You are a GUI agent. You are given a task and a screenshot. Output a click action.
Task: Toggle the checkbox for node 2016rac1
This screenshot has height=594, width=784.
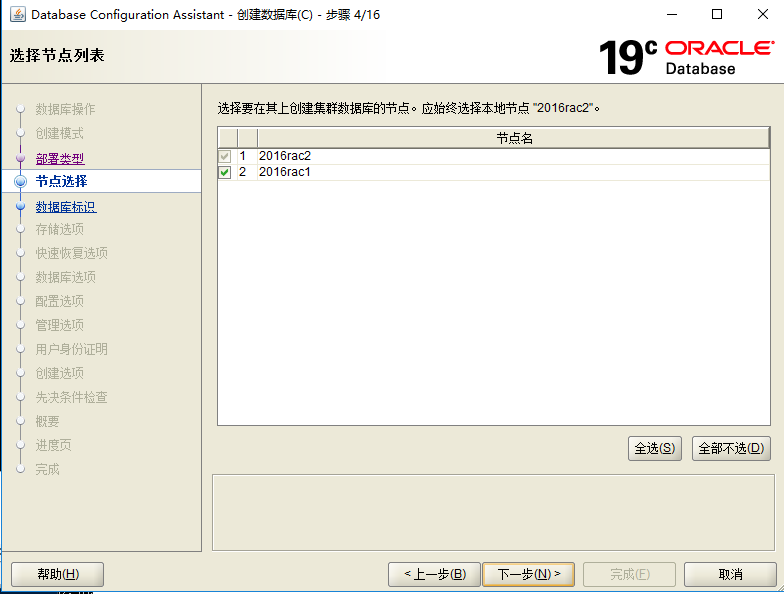pyautogui.click(x=225, y=172)
